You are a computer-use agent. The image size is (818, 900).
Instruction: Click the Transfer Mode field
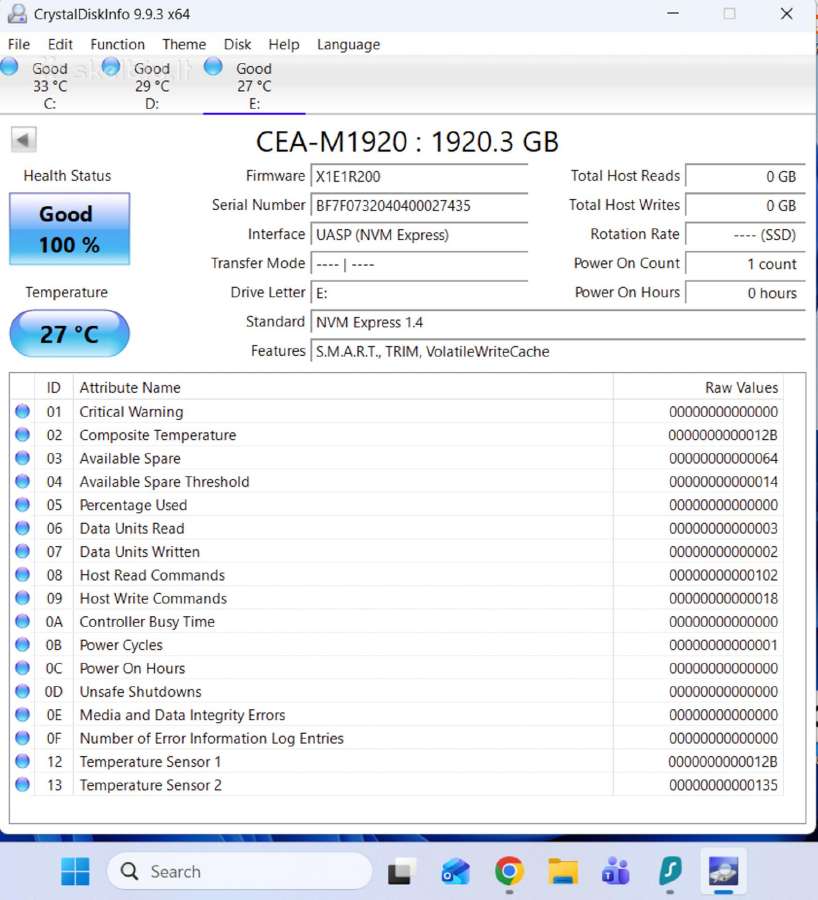pos(419,264)
